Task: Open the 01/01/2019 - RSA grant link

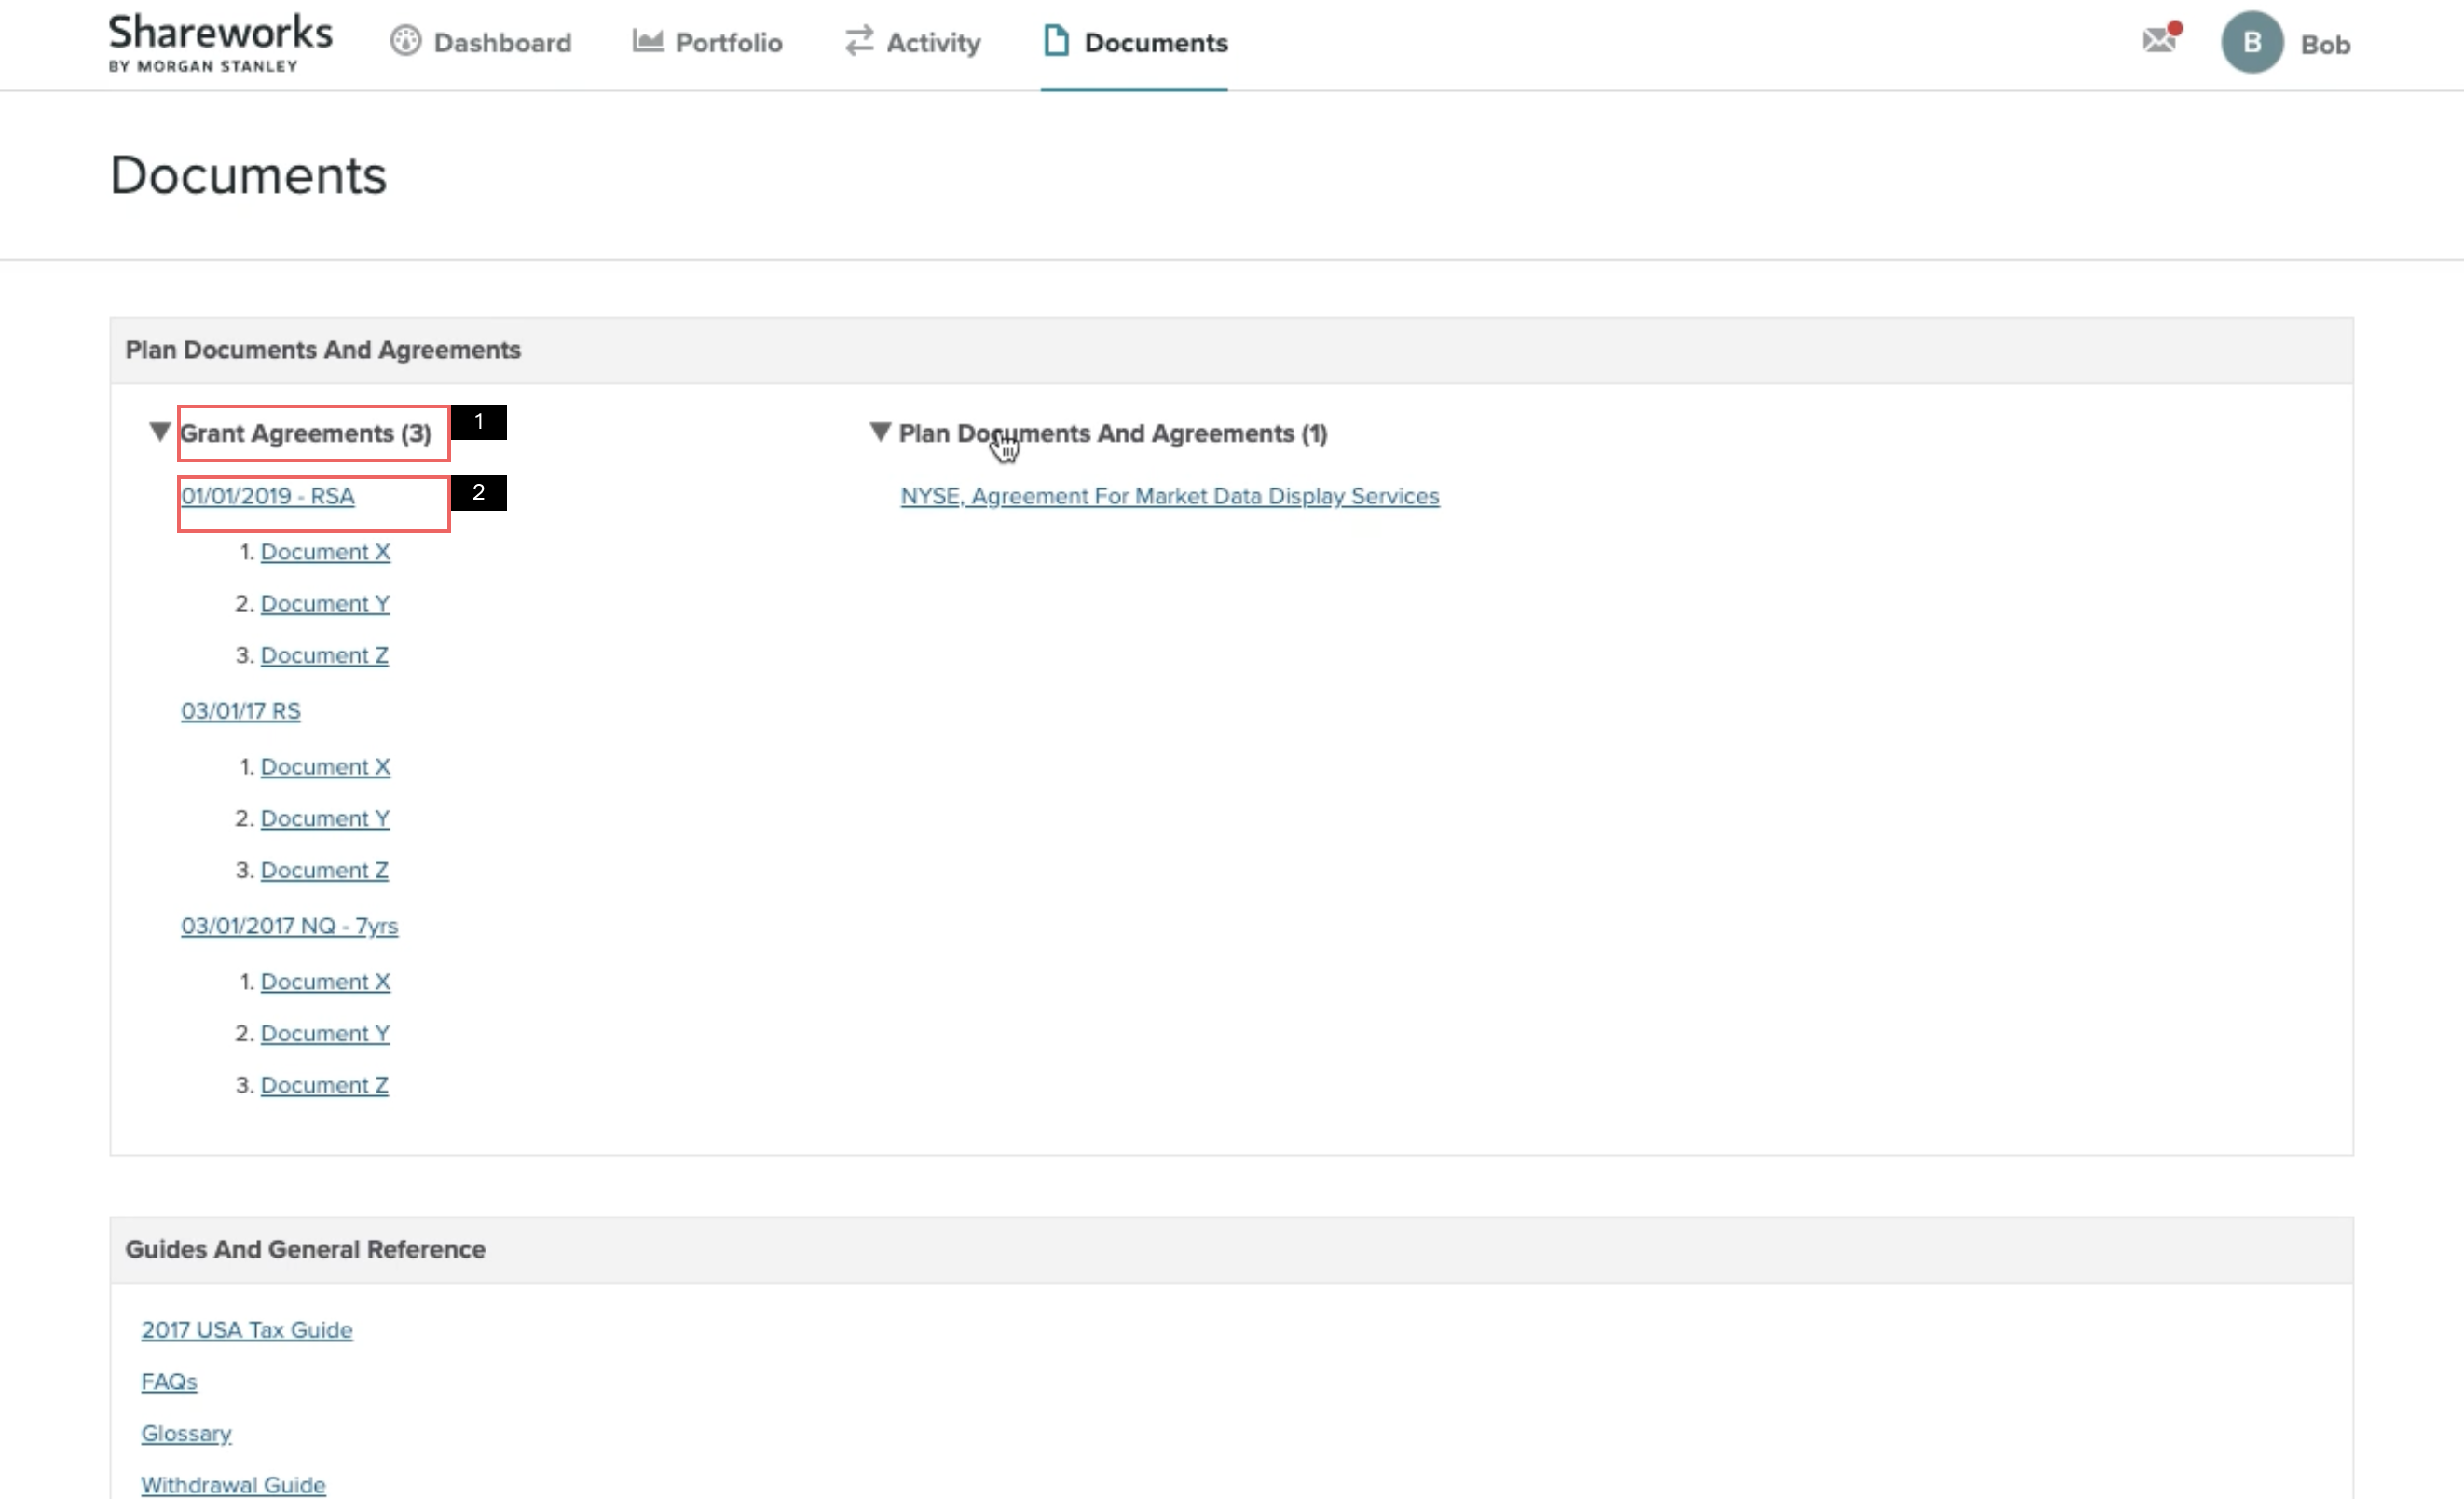Action: tap(267, 496)
